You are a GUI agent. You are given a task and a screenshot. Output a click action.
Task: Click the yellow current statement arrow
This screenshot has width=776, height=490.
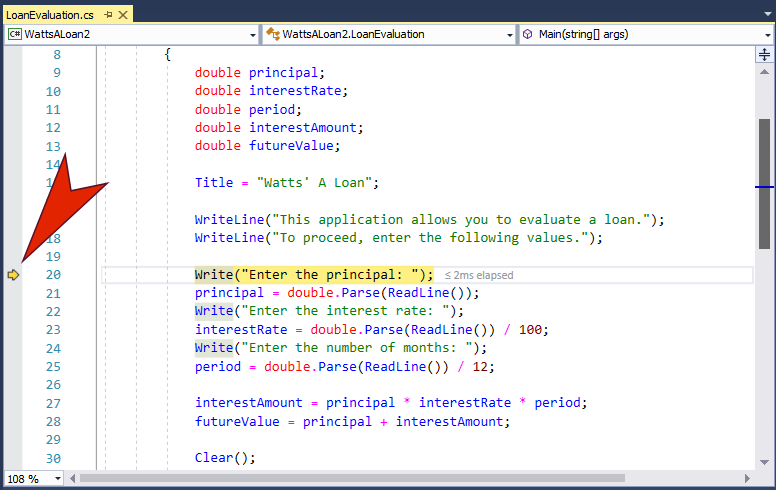[13, 275]
